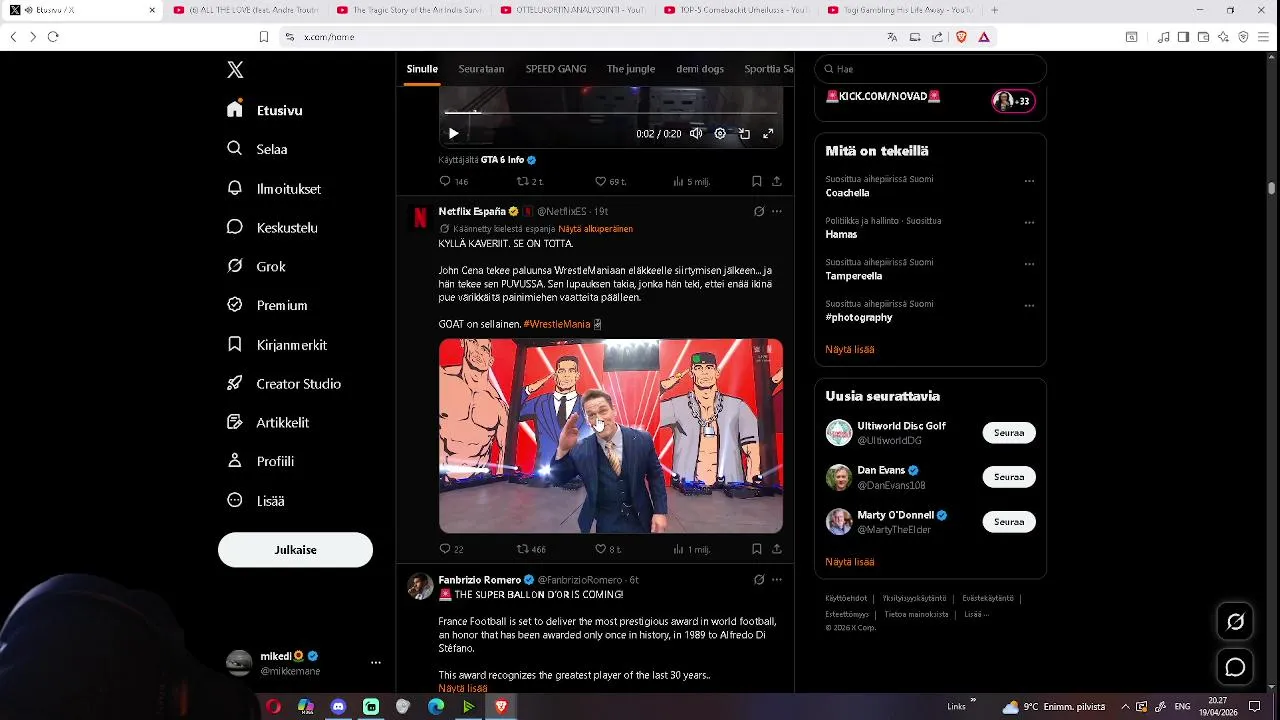
Task: Open the John Cena video thumbnail
Action: point(611,436)
